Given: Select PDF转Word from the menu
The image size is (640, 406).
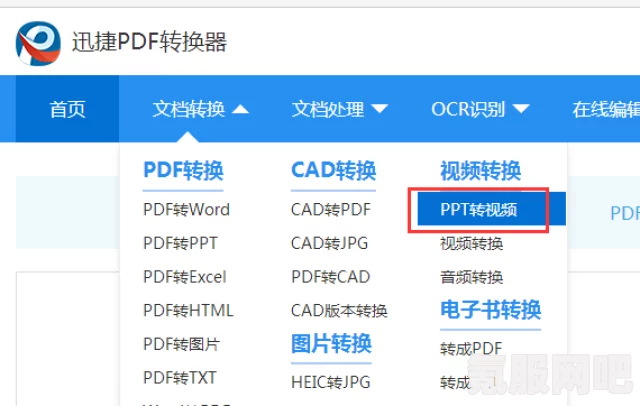Looking at the screenshot, I should coord(187,210).
